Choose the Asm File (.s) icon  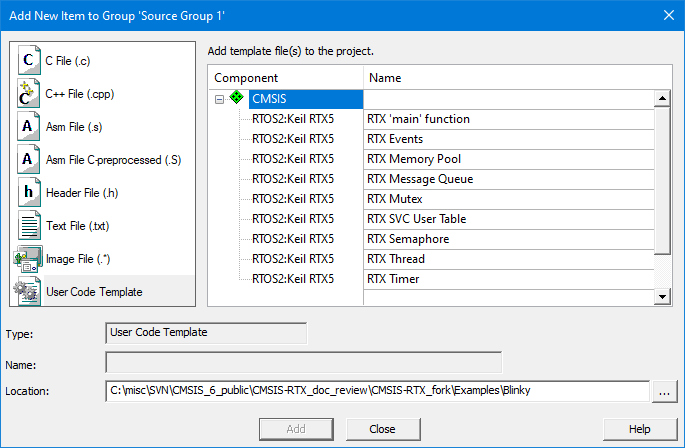click(x=29, y=126)
